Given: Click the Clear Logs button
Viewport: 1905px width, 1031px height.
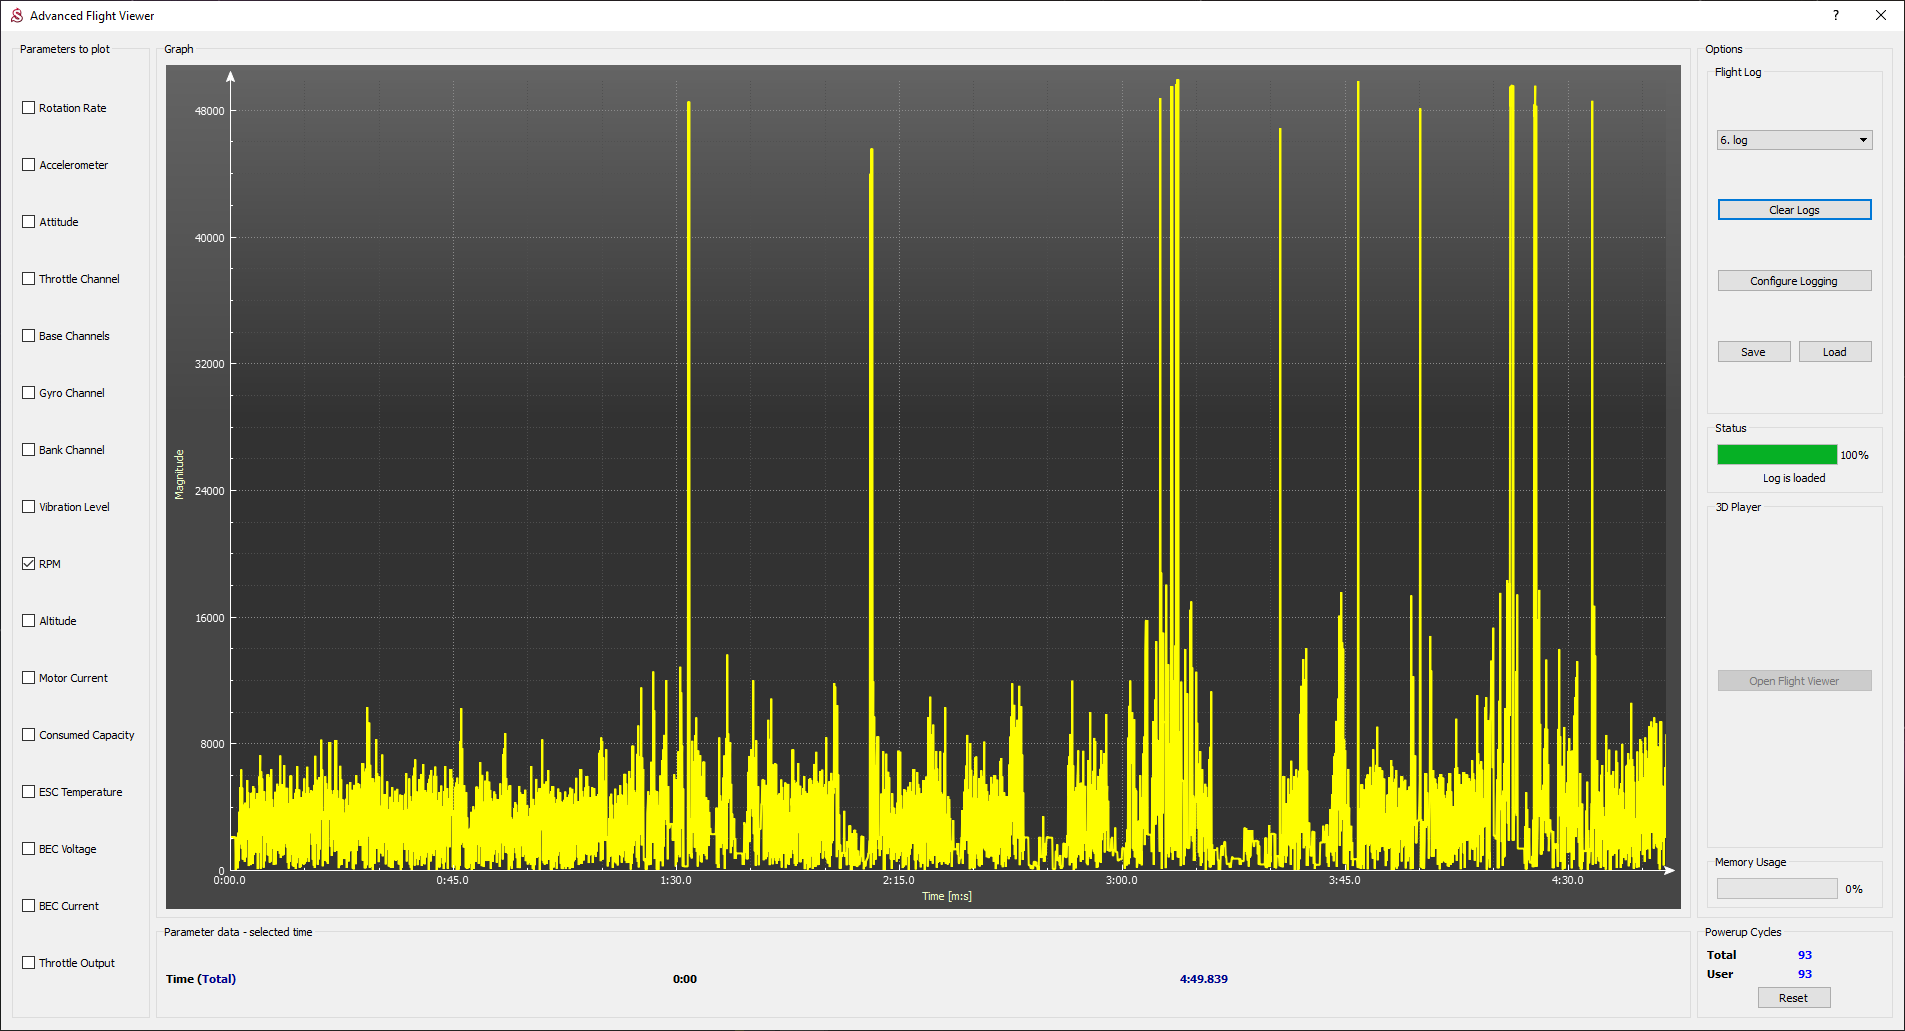Looking at the screenshot, I should [1794, 210].
